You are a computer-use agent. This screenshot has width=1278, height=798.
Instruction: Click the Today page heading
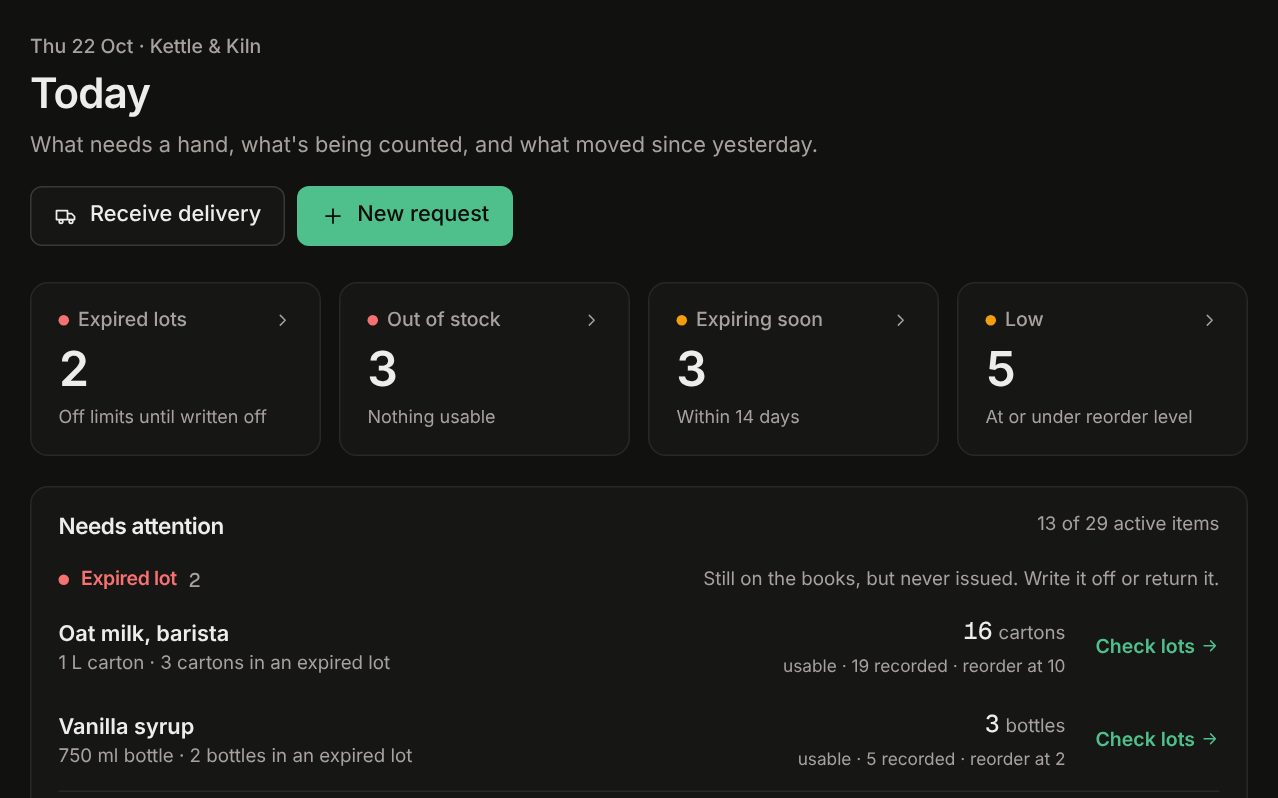pyautogui.click(x=90, y=93)
